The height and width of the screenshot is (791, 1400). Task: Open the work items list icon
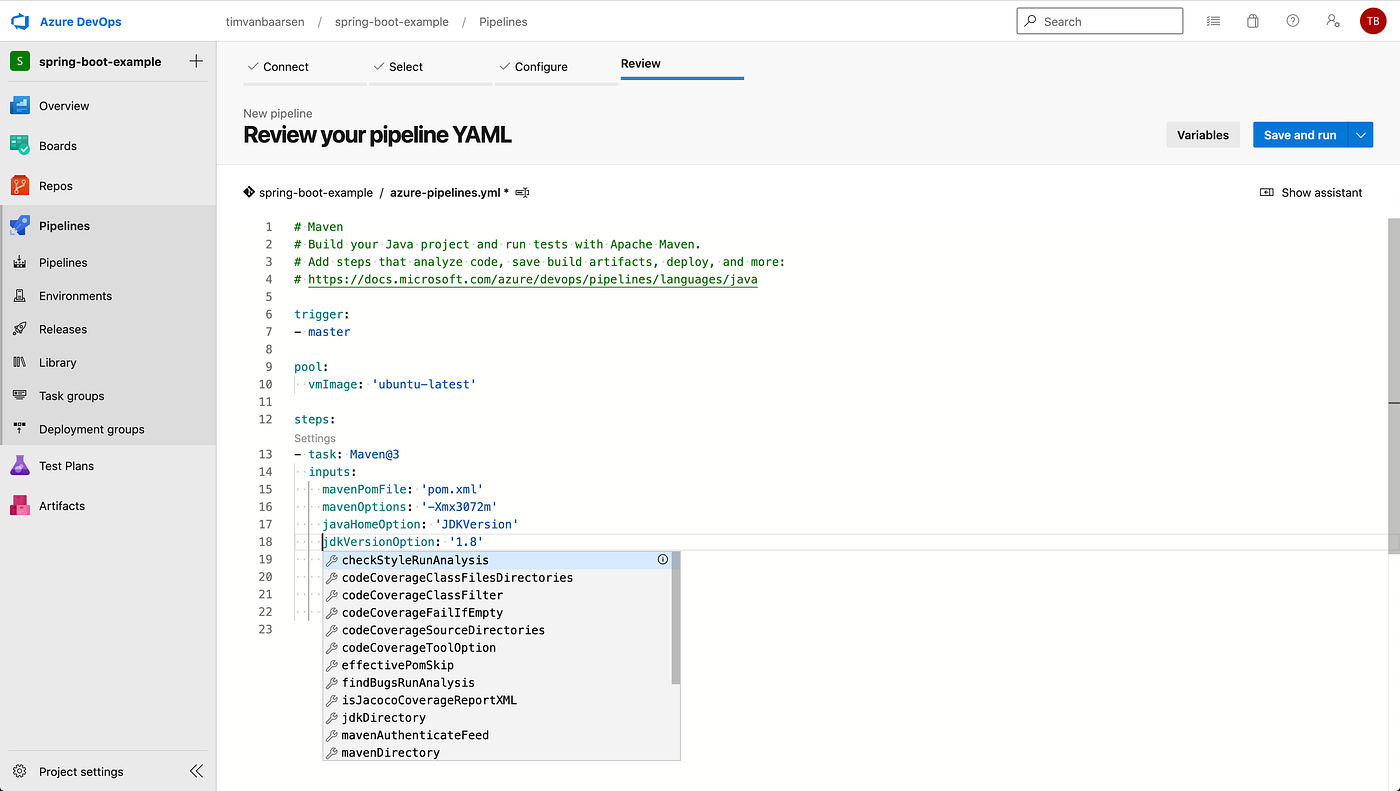pos(1213,21)
